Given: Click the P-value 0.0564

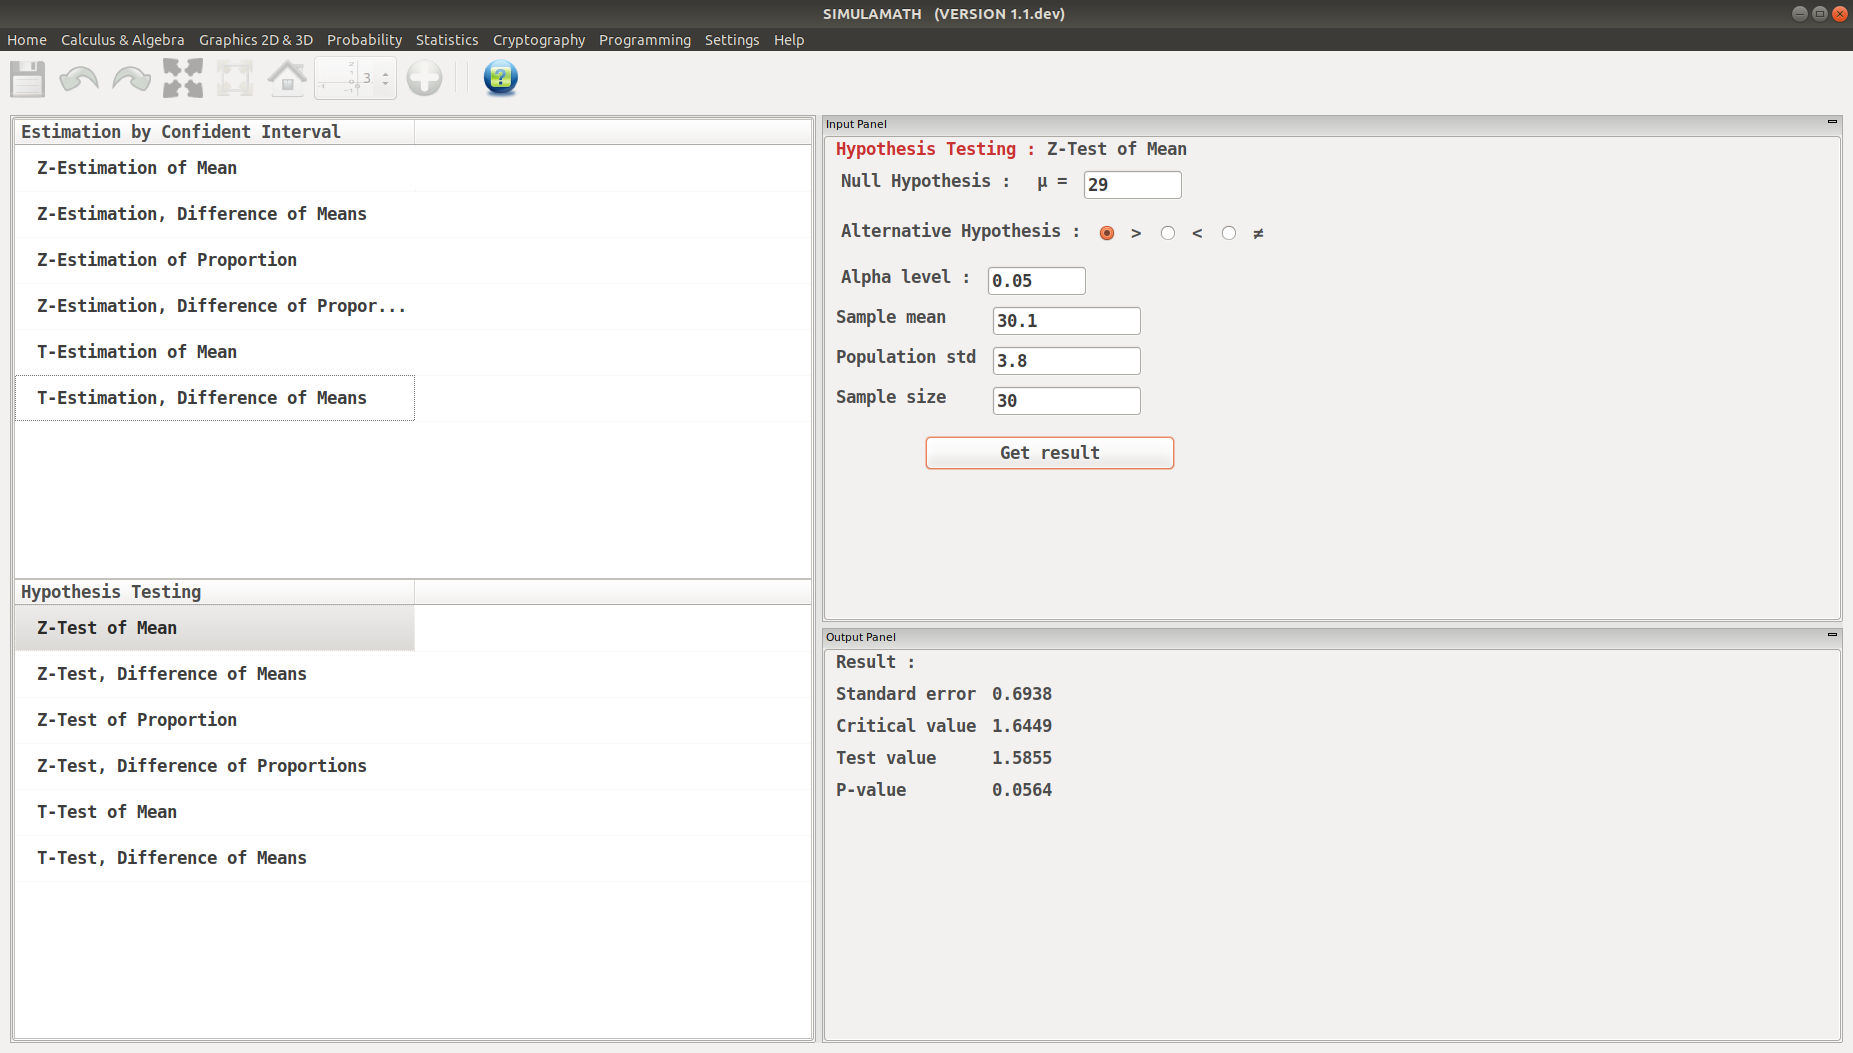Looking at the screenshot, I should (x=1022, y=790).
